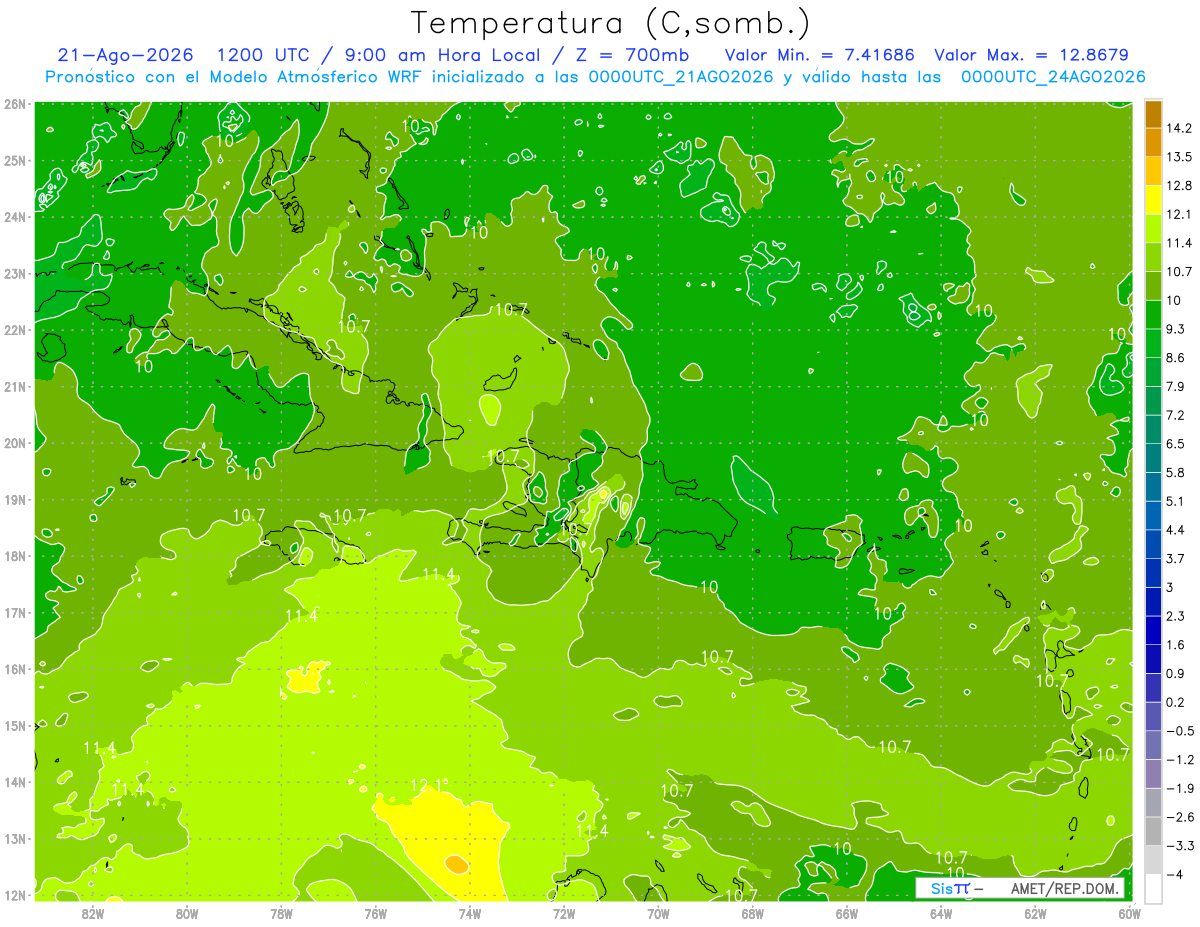Select the blue swatch between 3 and 3.7
Image resolution: width=1200 pixels, height=927 pixels.
(x=1153, y=573)
